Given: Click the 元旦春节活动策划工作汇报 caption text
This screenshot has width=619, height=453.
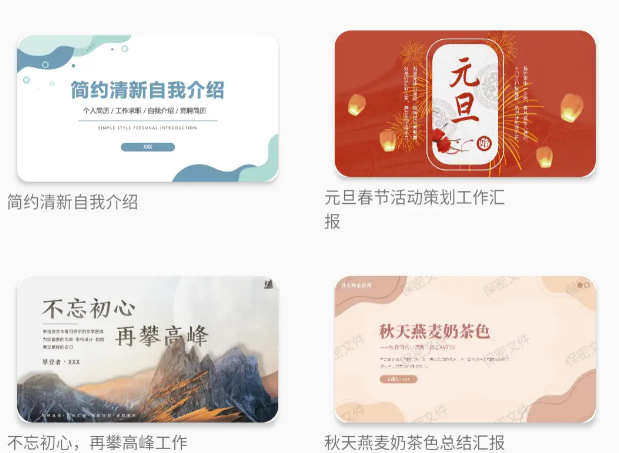Looking at the screenshot, I should [x=415, y=209].
